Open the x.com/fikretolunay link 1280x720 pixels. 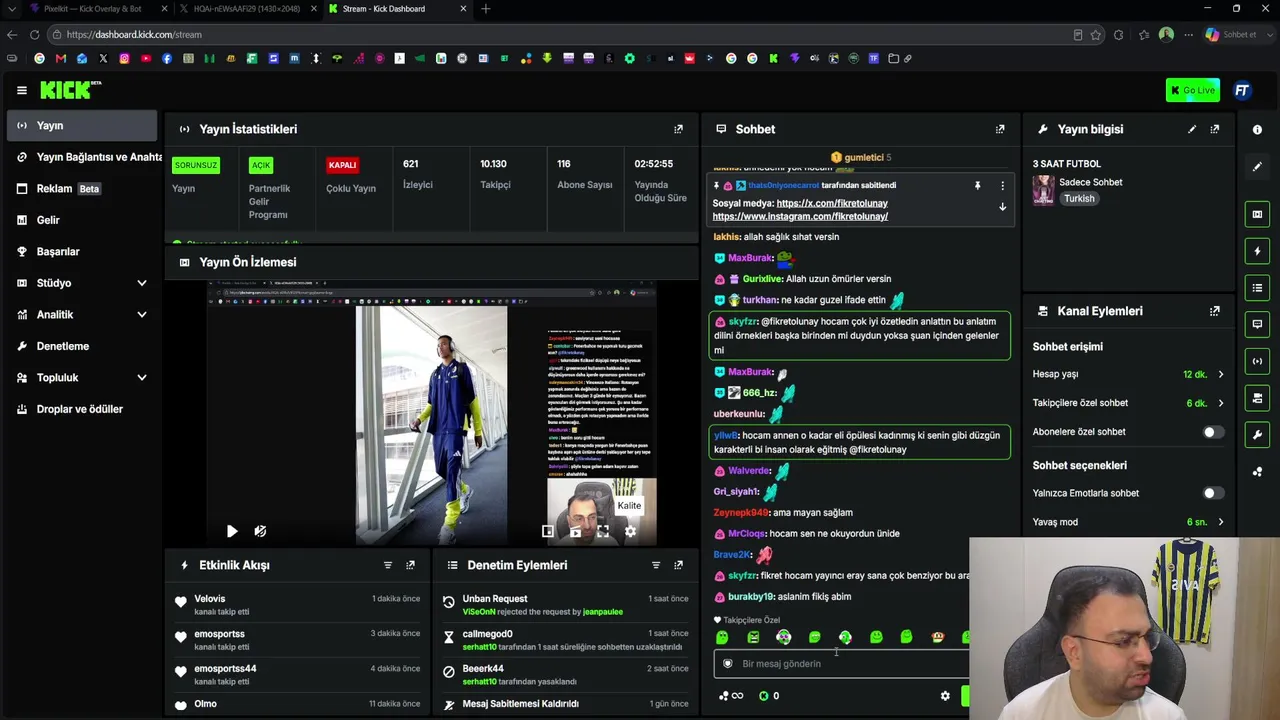click(832, 203)
